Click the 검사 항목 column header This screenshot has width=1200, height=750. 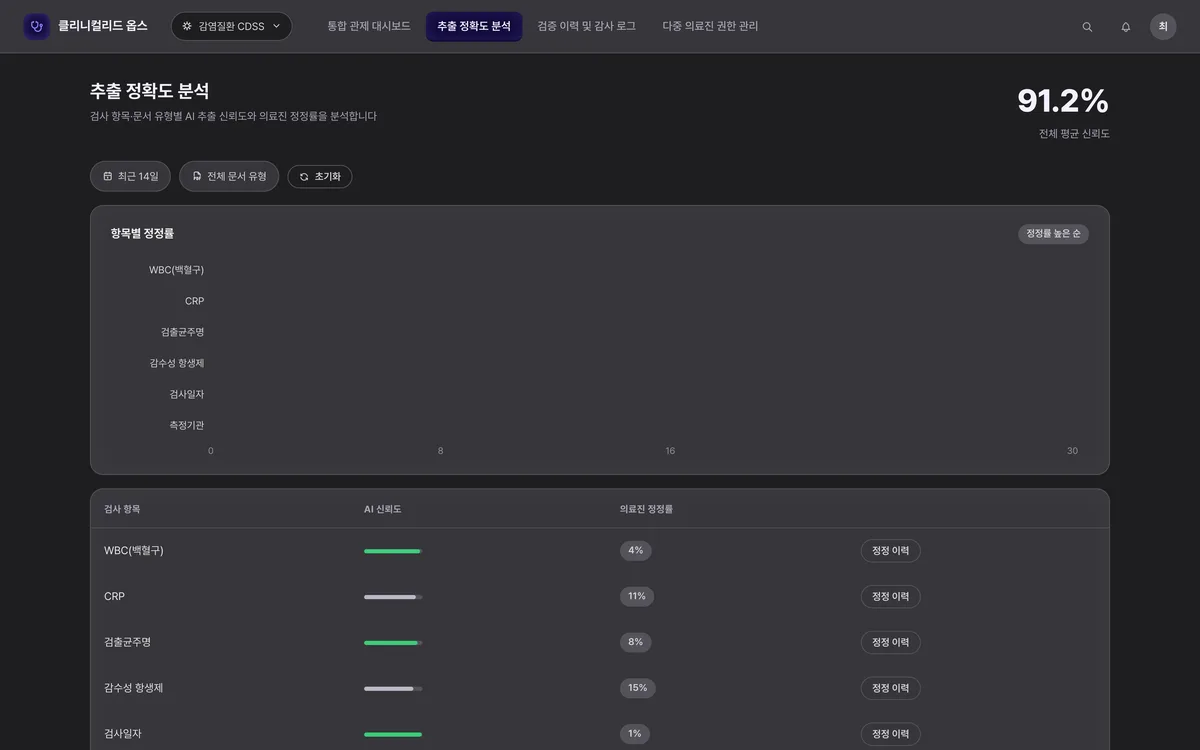coord(122,509)
